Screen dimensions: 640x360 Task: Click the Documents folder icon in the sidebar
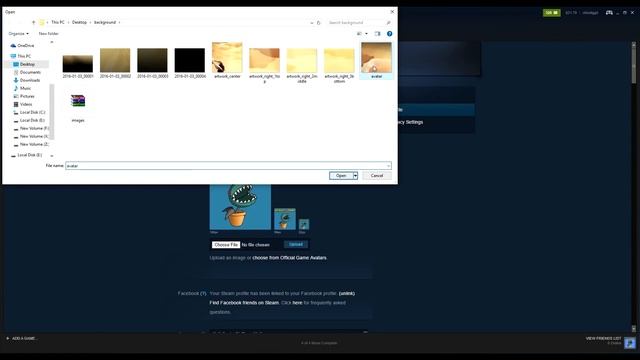(16, 72)
